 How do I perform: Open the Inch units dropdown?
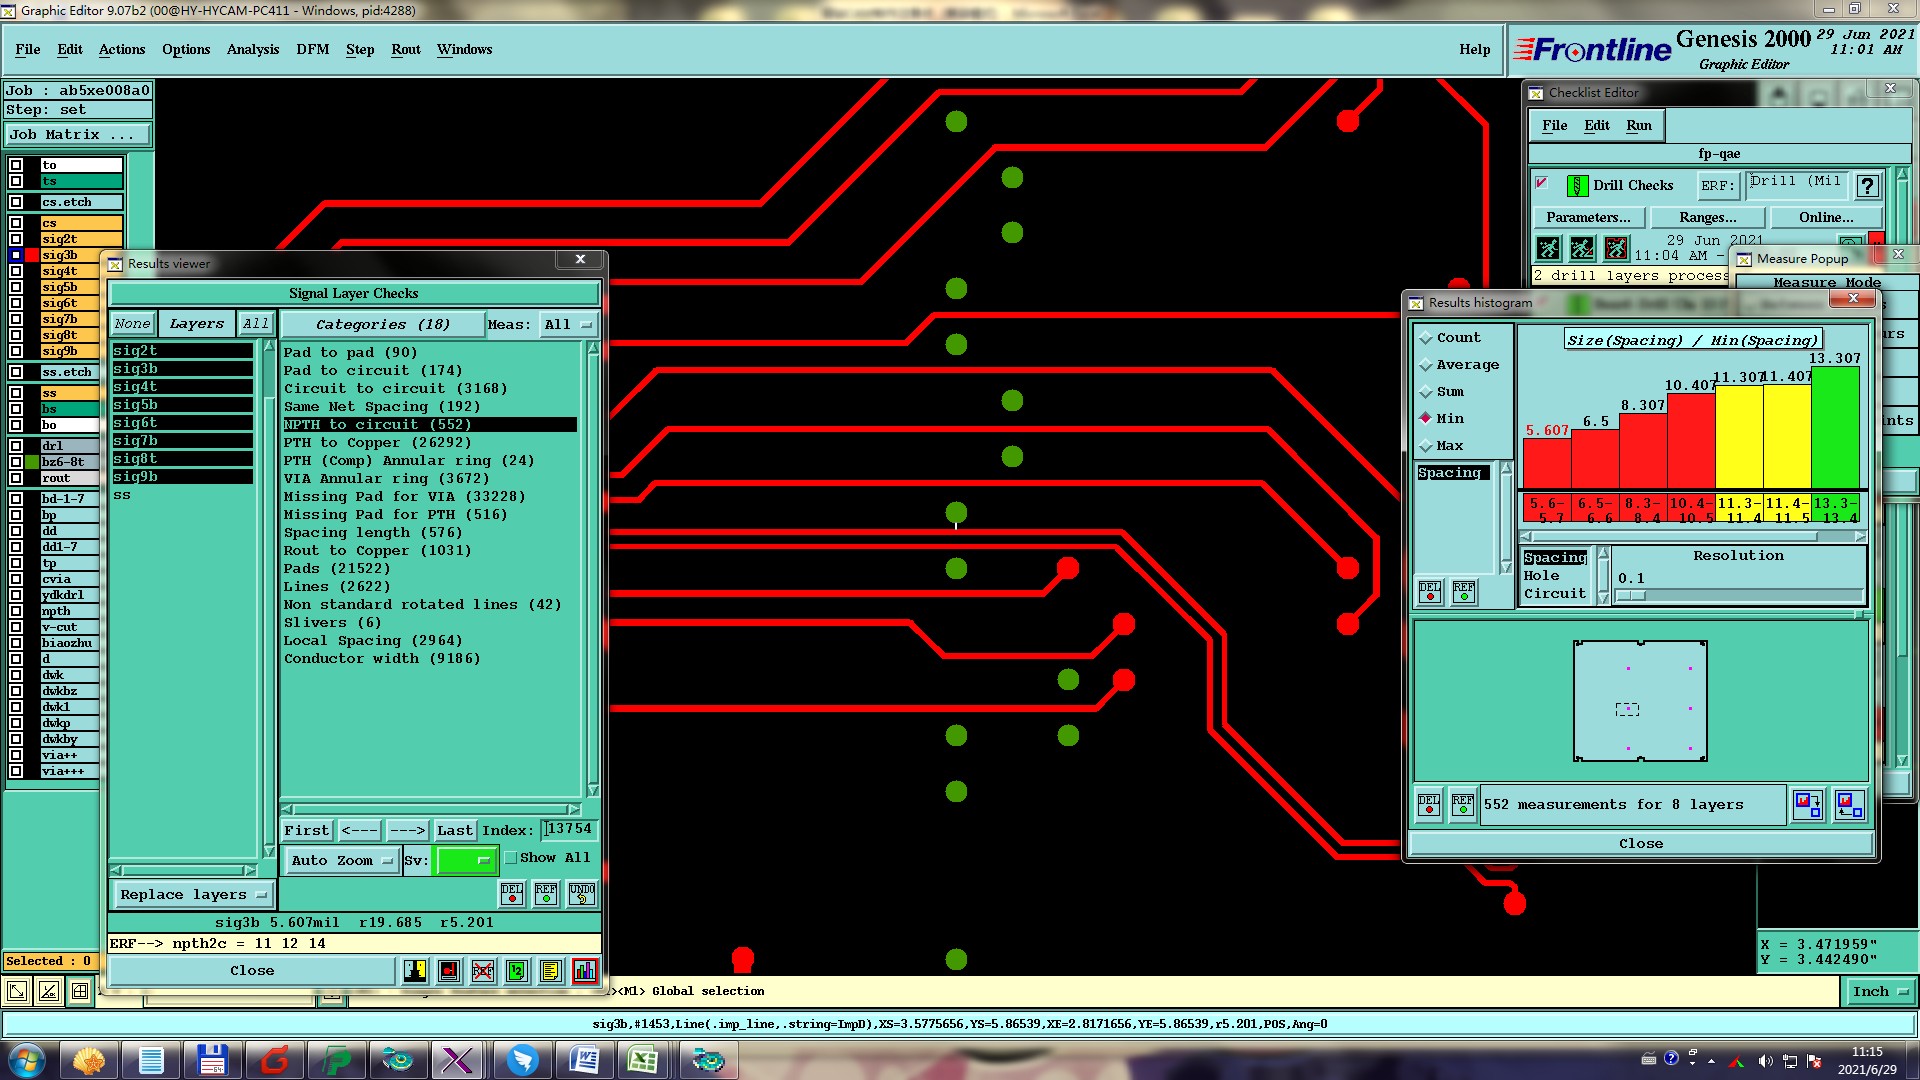(1879, 992)
